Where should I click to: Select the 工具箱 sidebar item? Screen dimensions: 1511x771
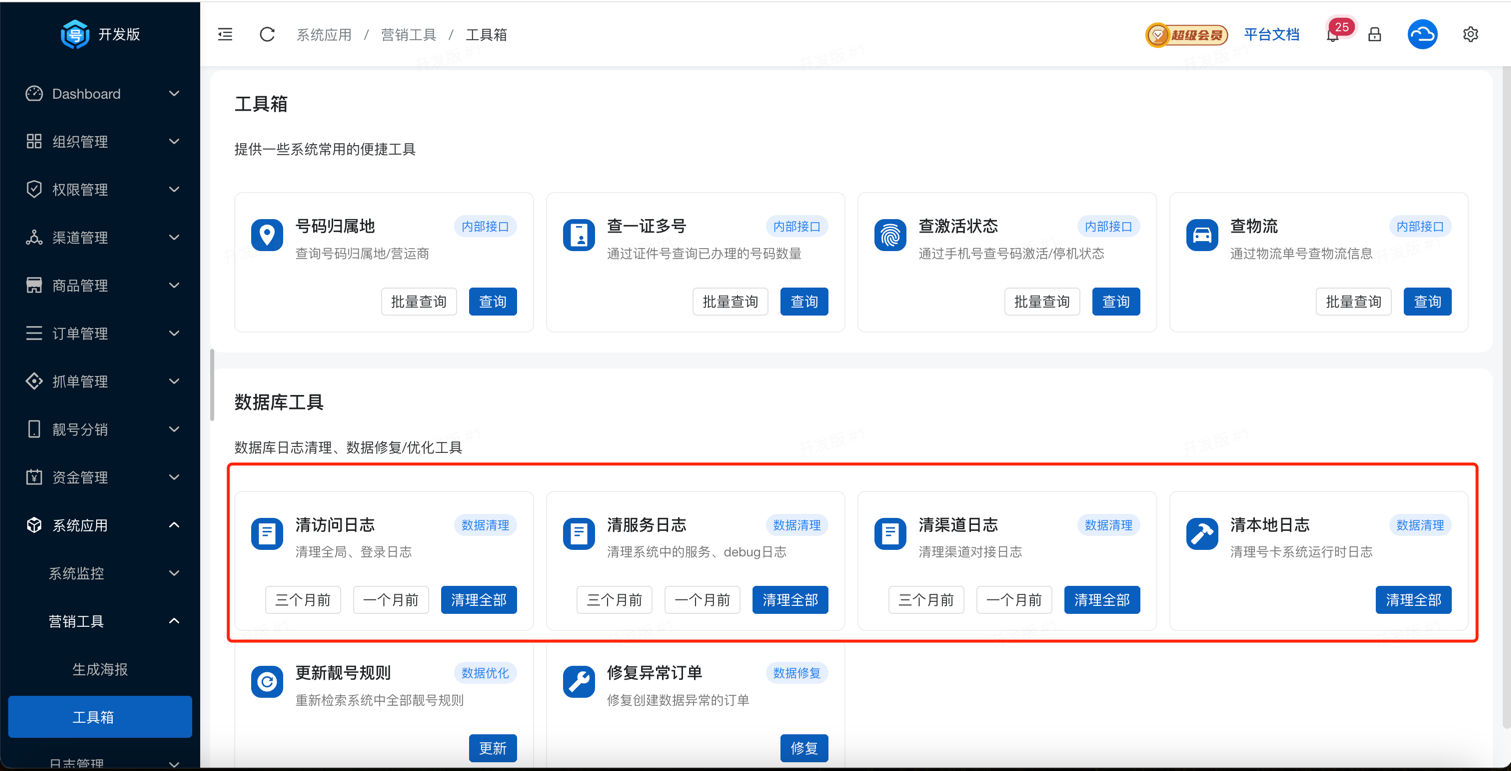[100, 717]
